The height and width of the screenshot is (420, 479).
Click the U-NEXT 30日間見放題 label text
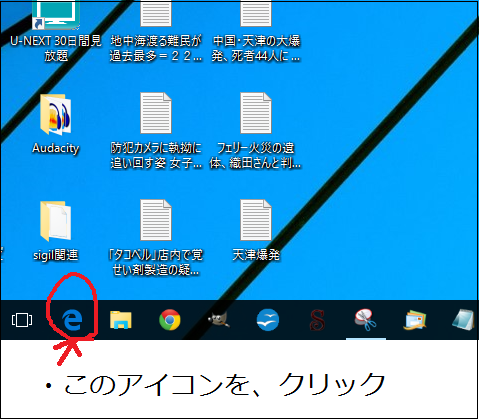56,48
